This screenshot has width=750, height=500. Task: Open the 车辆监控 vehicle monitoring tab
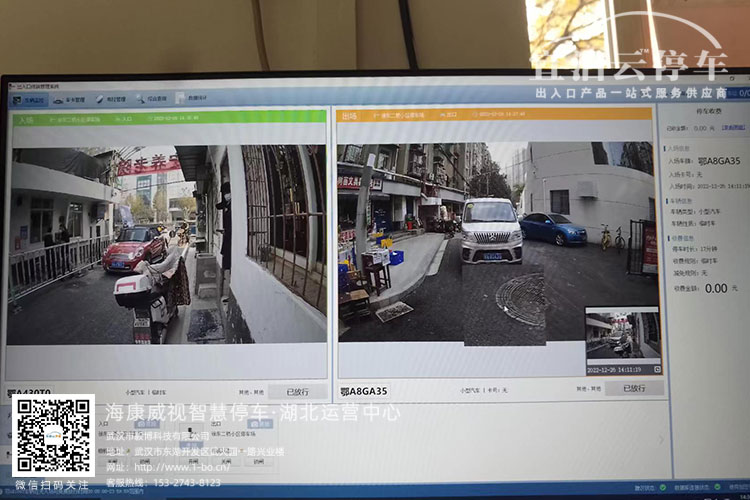29,100
